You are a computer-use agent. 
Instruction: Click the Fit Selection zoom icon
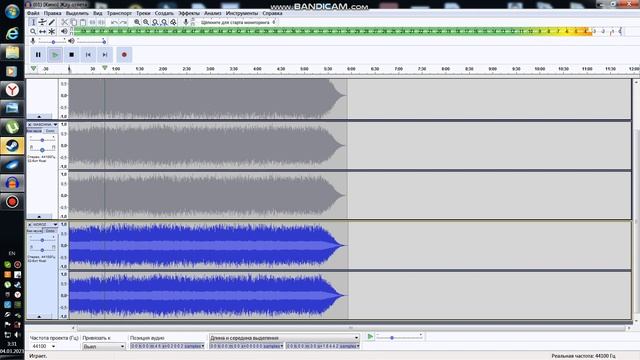coord(155,22)
